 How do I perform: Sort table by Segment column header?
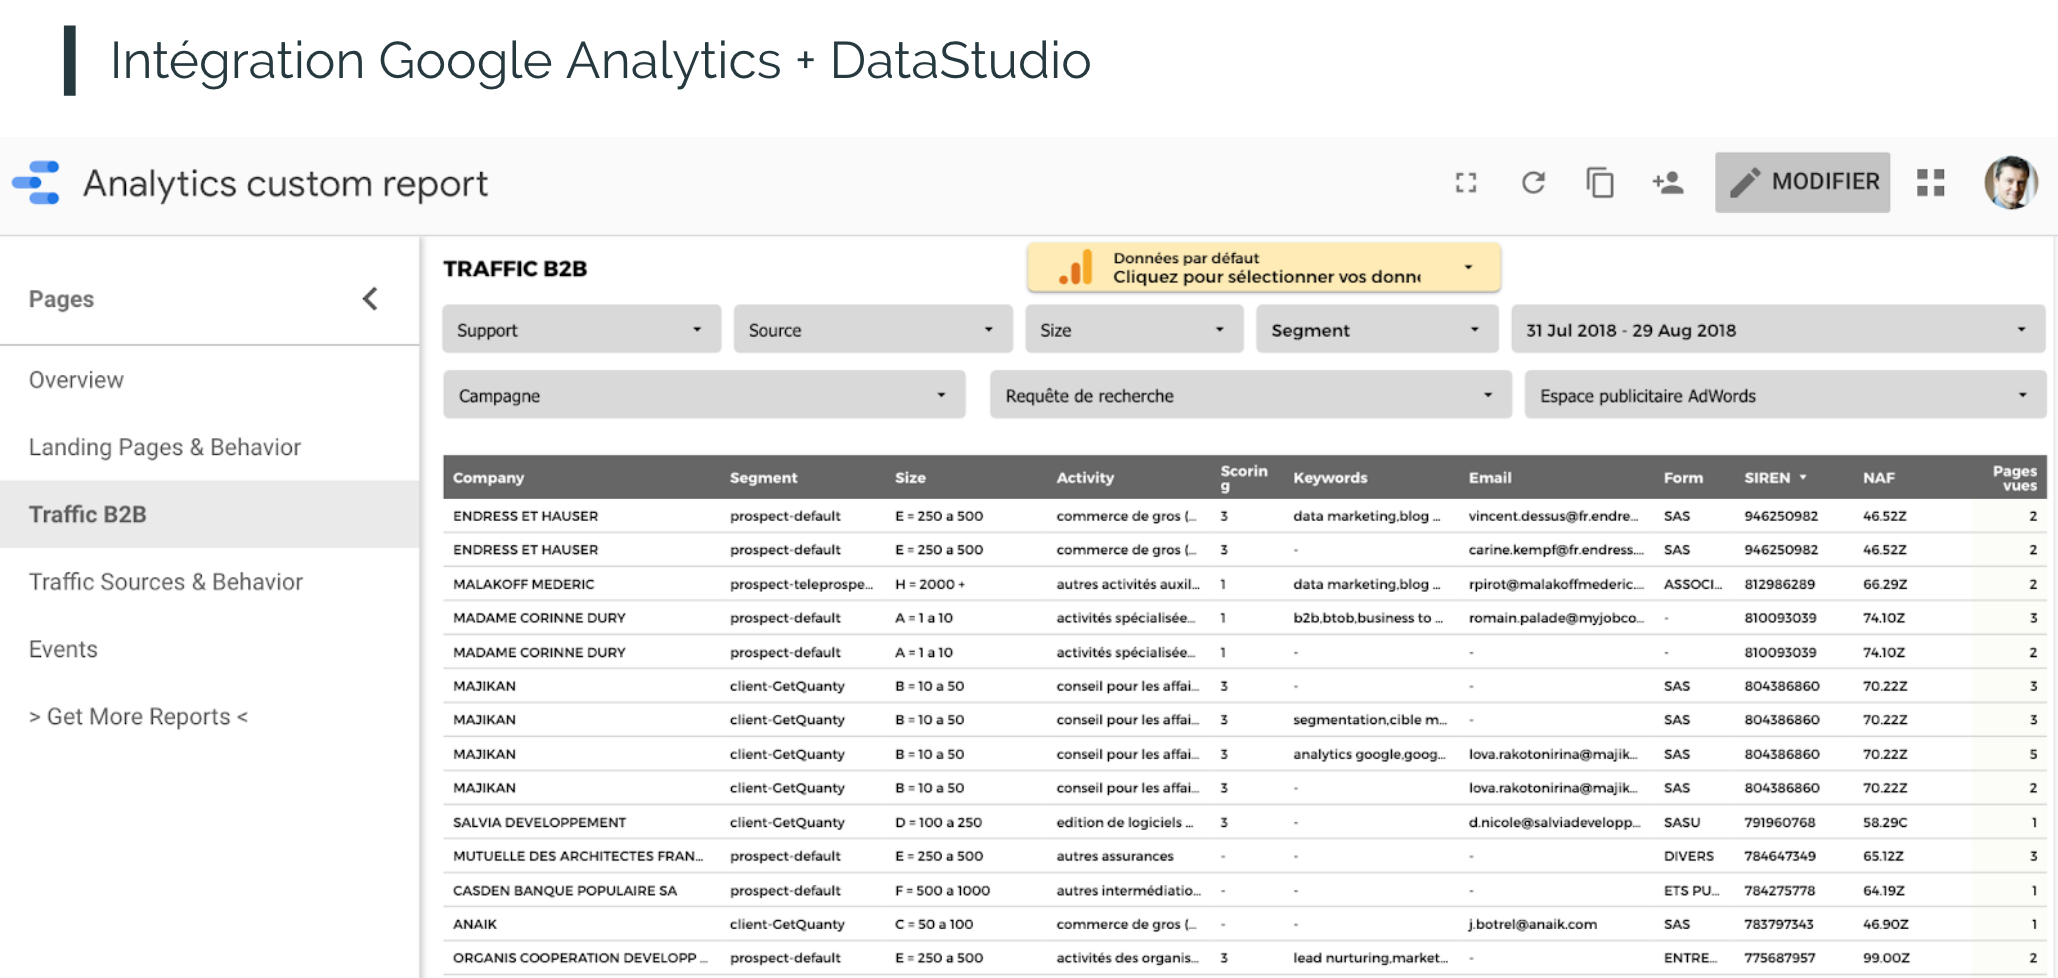(x=763, y=478)
